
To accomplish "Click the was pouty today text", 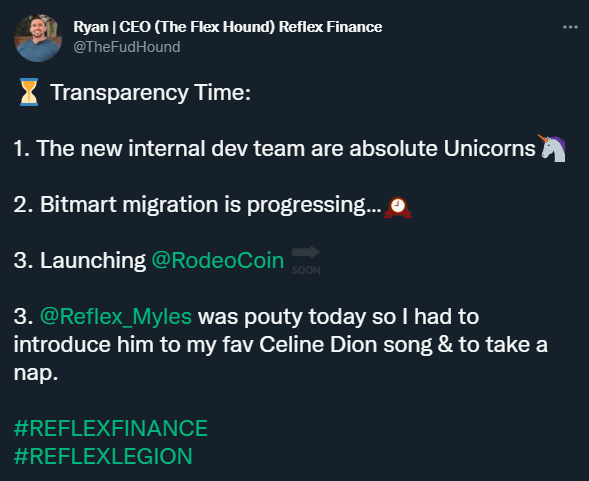I will pos(282,316).
